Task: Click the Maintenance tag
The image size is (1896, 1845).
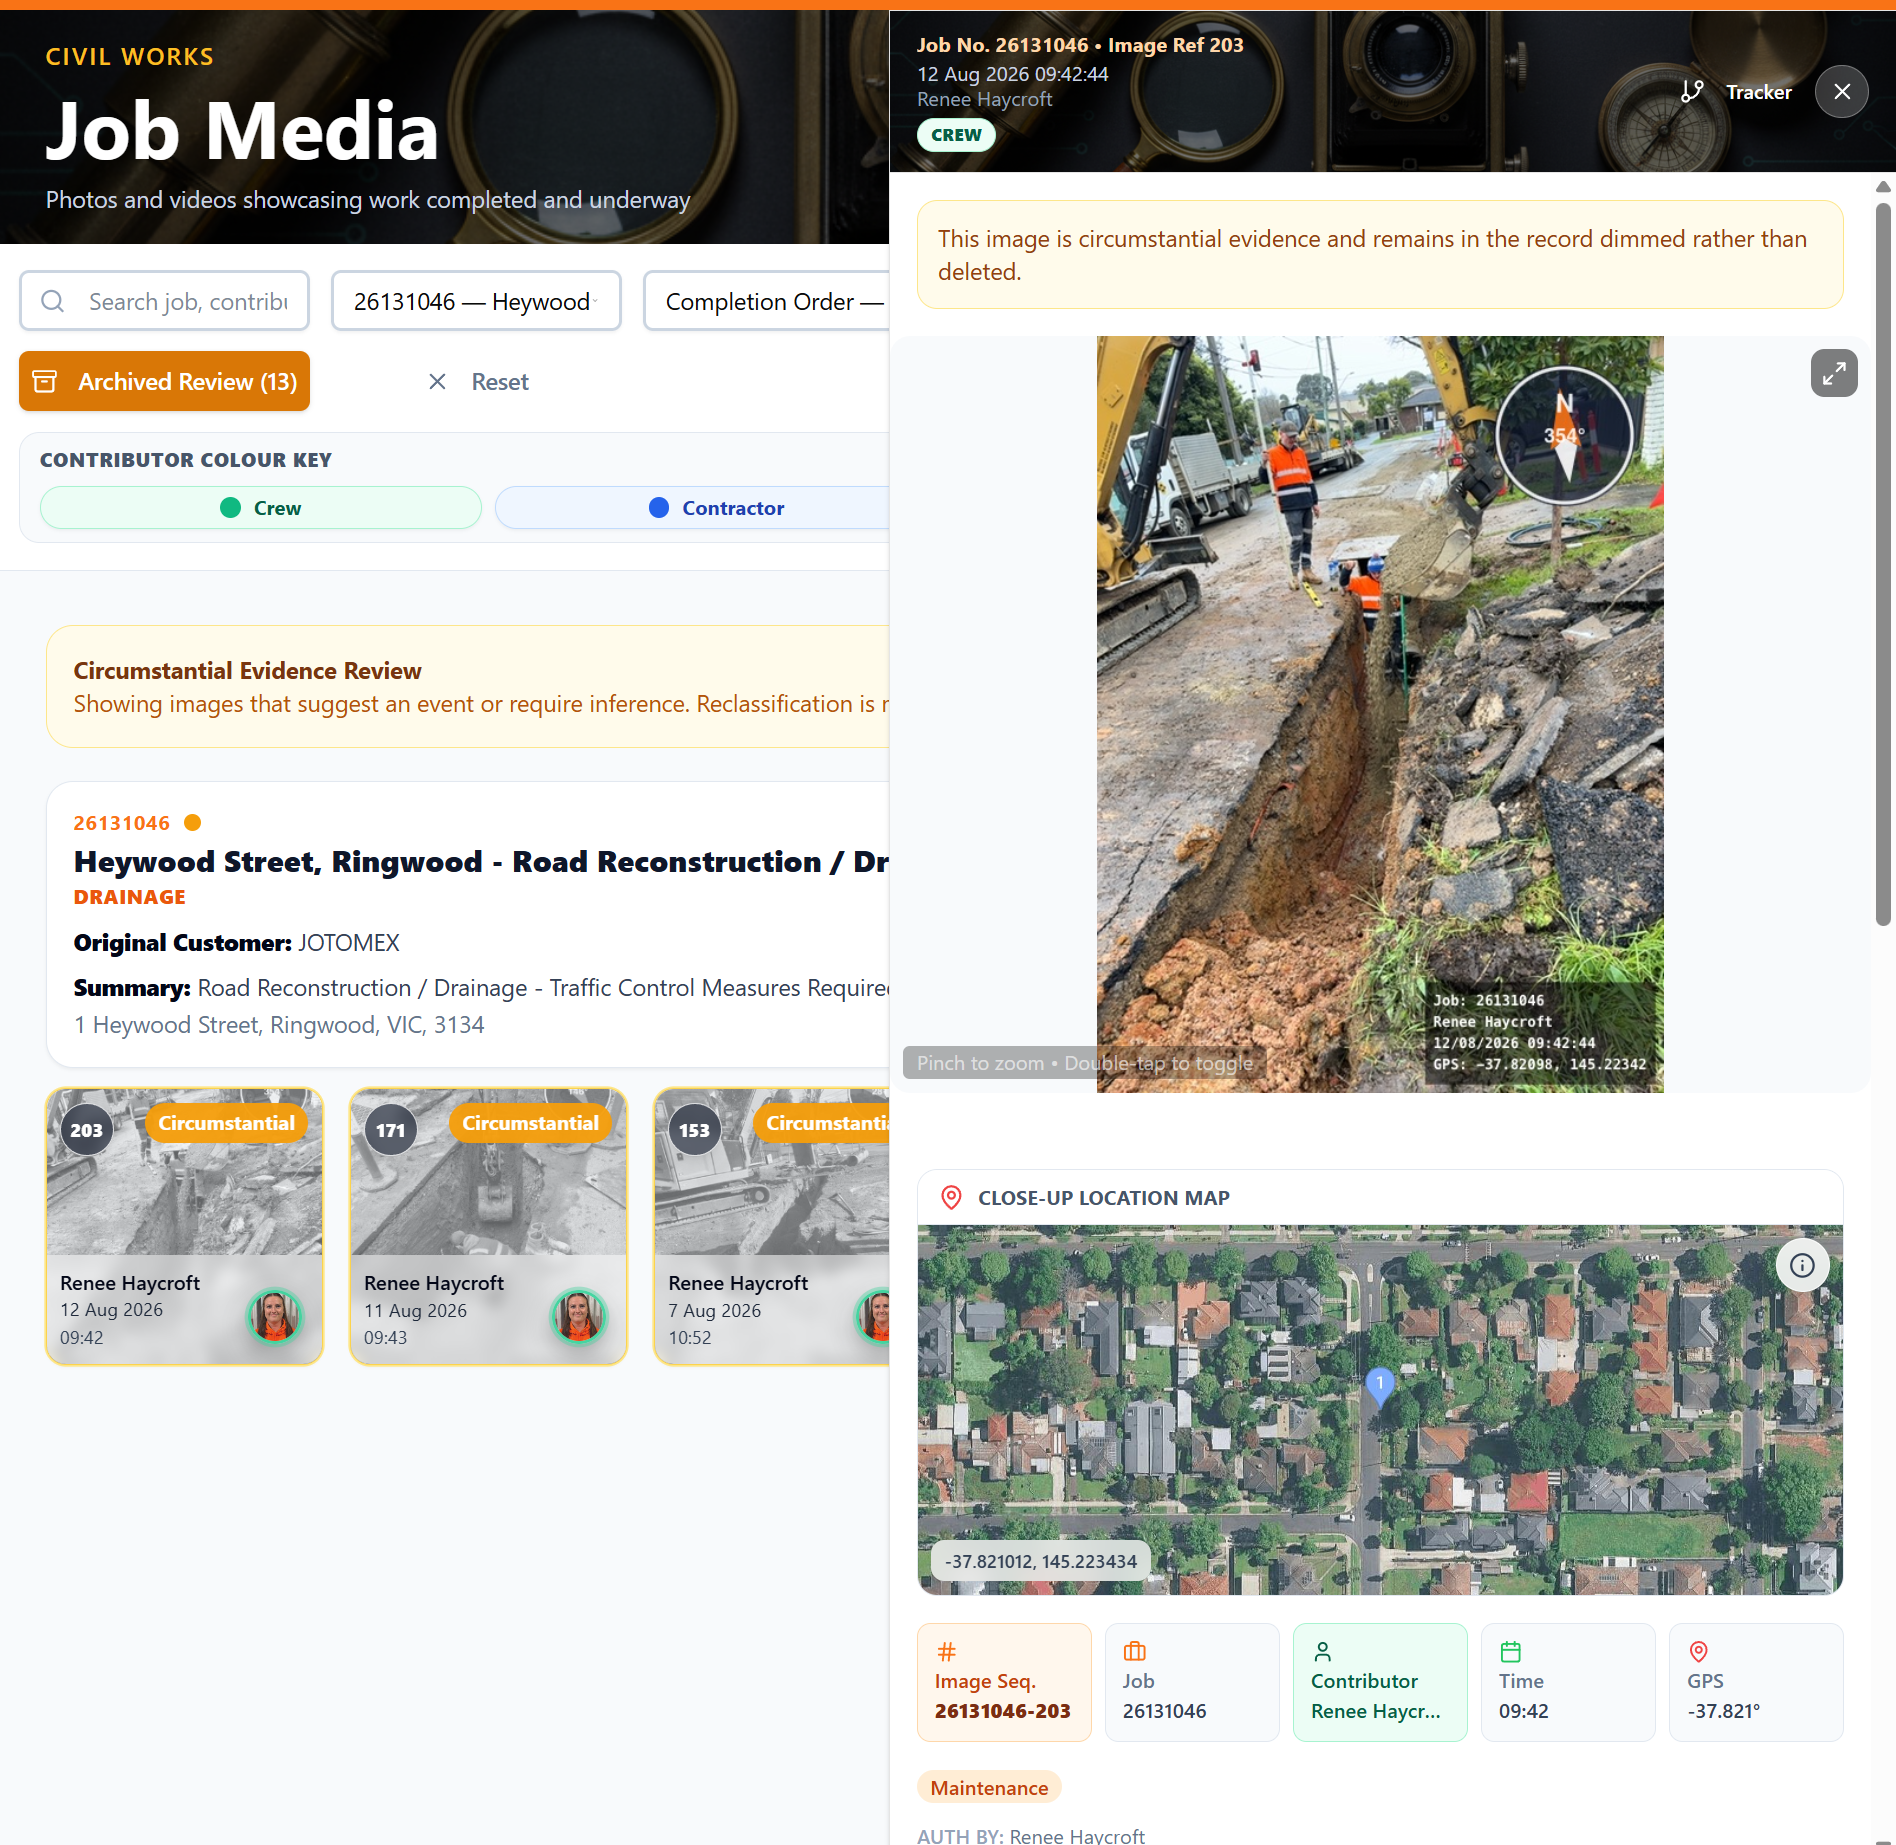Action: pos(988,1787)
